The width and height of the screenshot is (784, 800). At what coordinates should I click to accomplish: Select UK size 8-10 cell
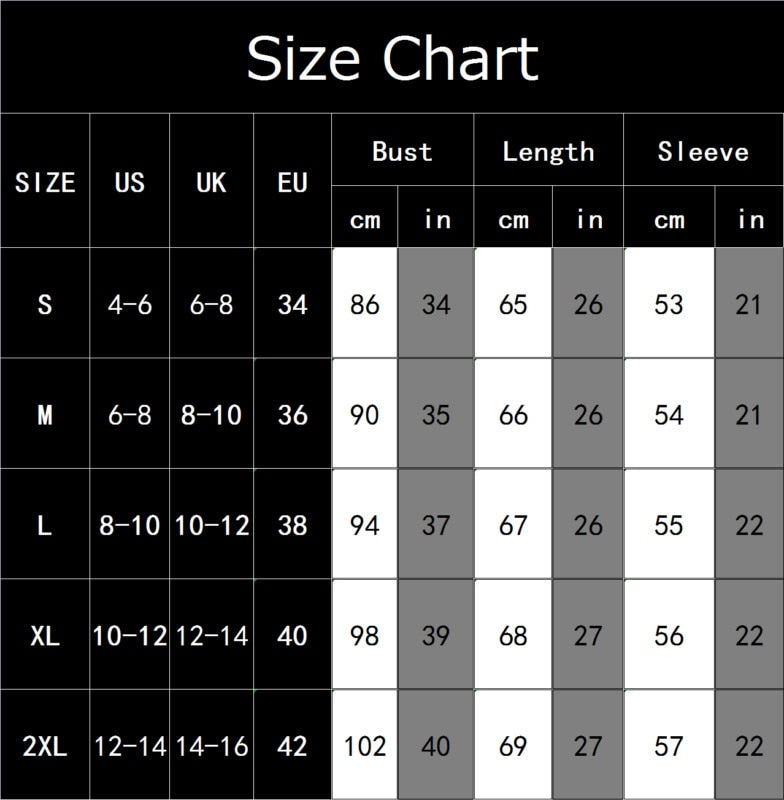point(211,414)
